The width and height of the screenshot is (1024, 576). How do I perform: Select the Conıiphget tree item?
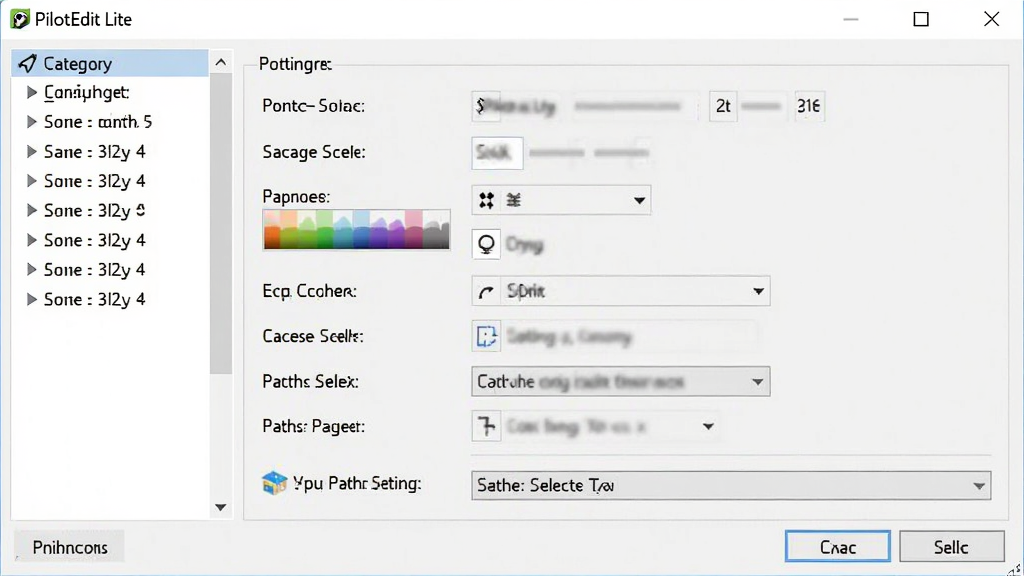(x=86, y=92)
